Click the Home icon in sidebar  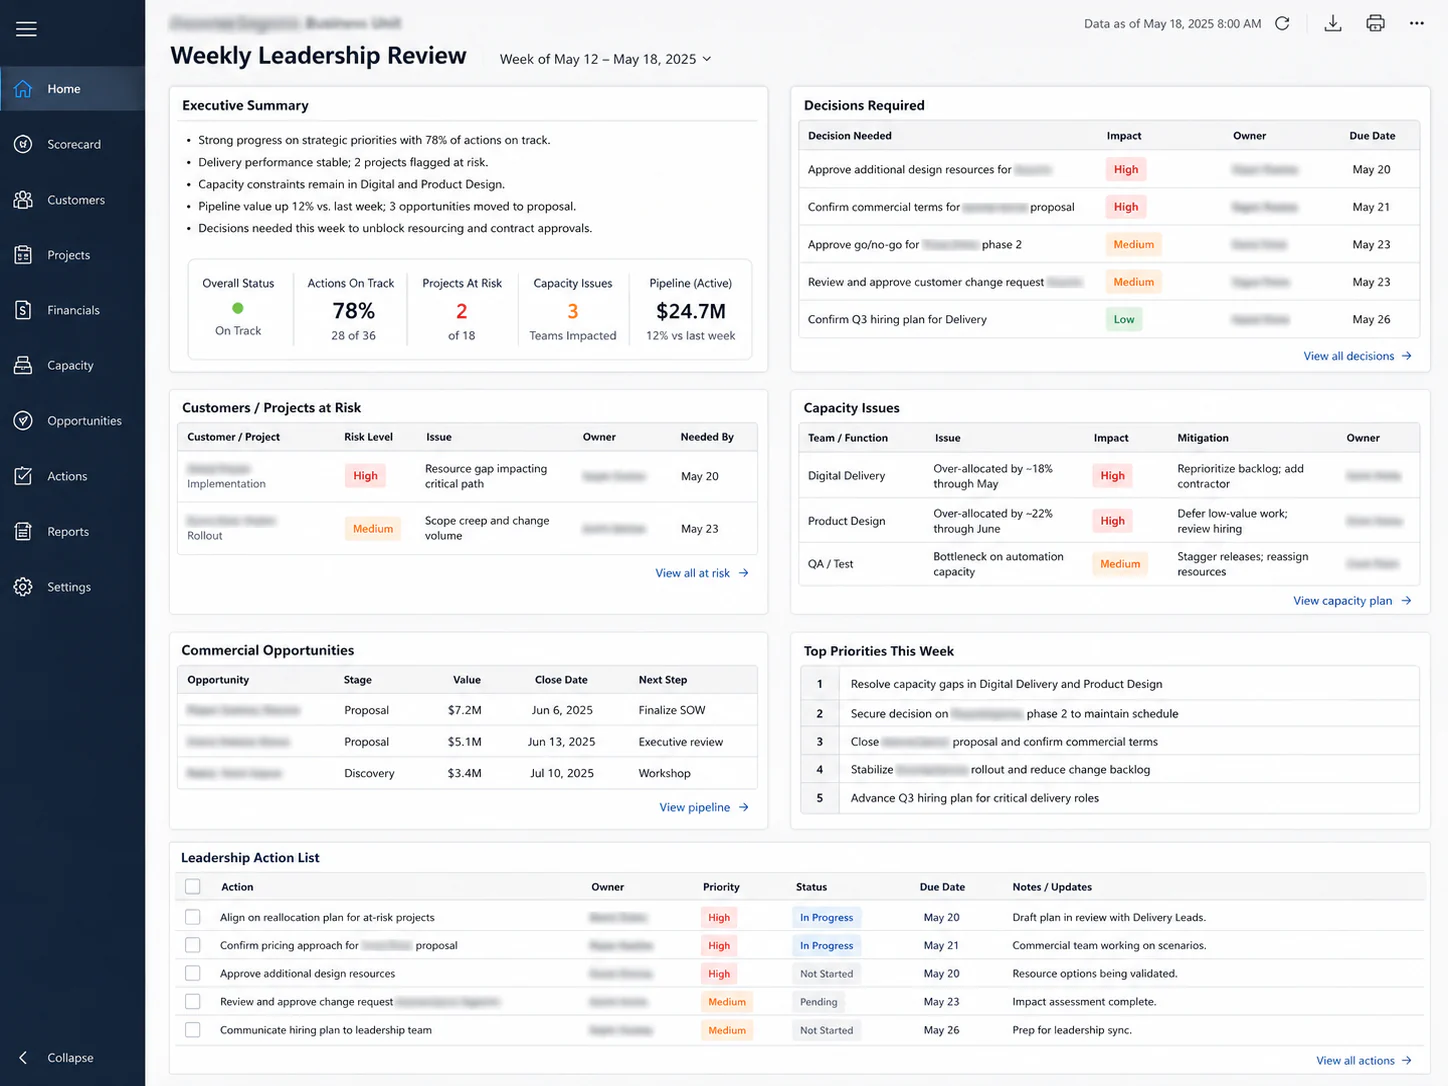[x=23, y=88]
